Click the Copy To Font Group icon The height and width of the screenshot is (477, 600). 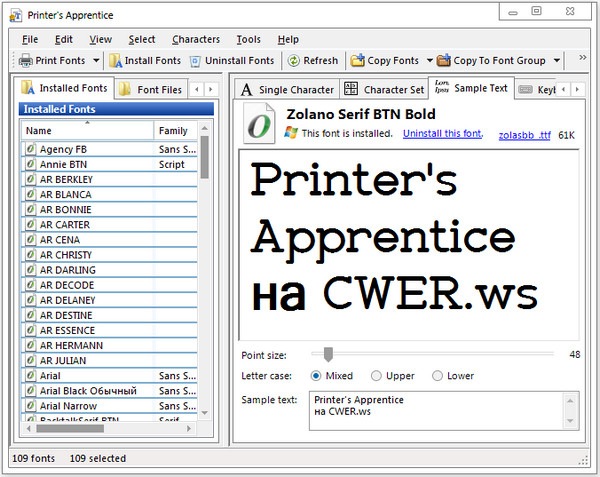(x=443, y=61)
